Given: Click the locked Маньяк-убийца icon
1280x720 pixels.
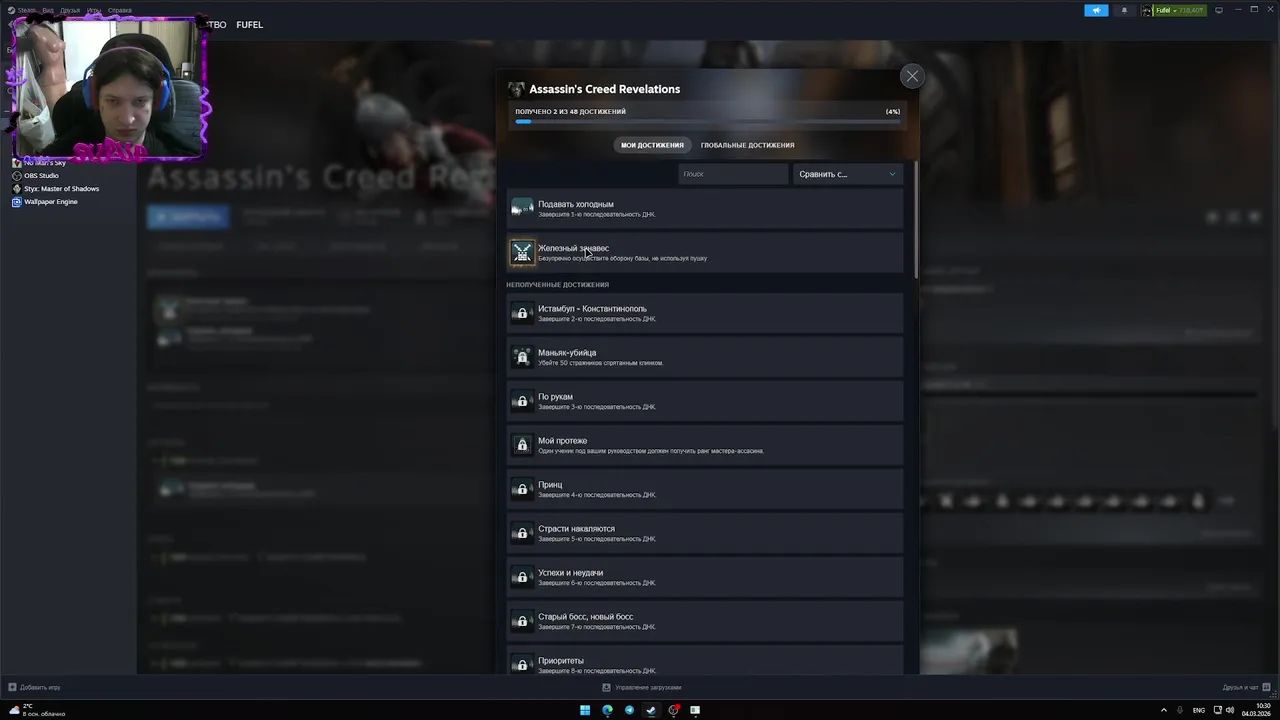Looking at the screenshot, I should click(522, 357).
